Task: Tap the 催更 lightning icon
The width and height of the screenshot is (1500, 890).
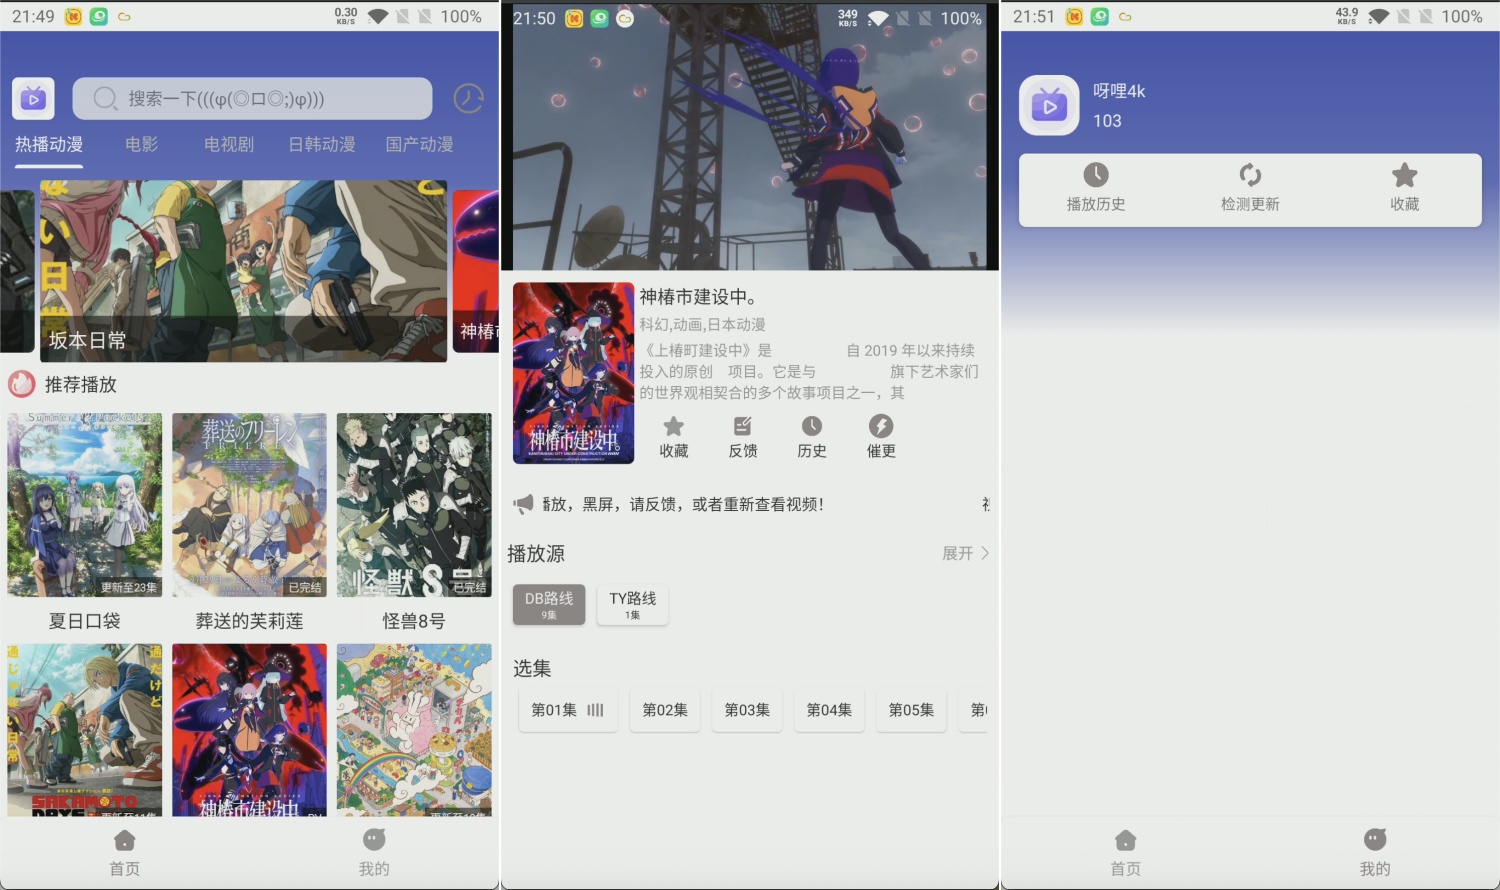Action: coord(881,427)
